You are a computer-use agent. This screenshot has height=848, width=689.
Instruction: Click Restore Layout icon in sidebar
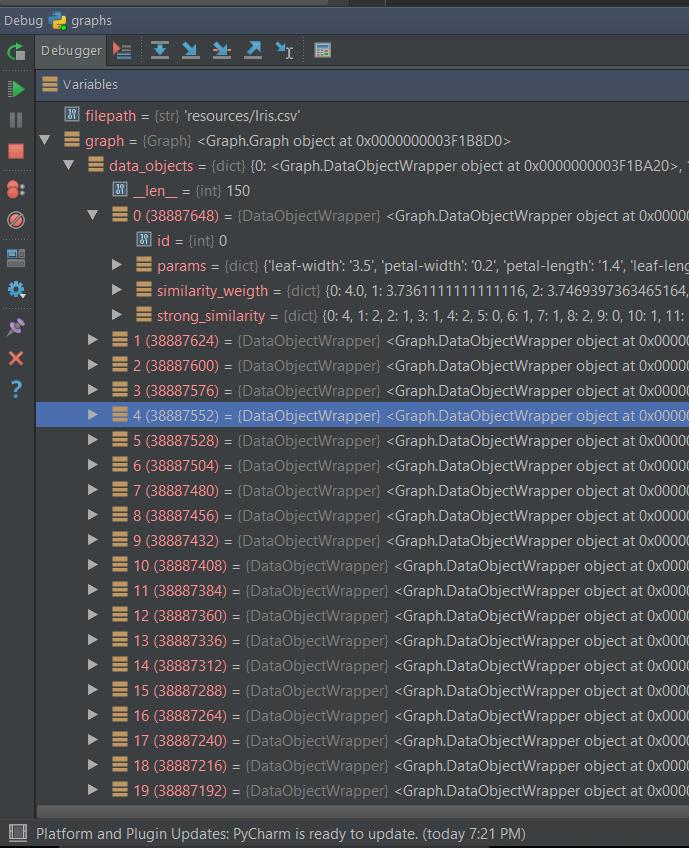16,258
